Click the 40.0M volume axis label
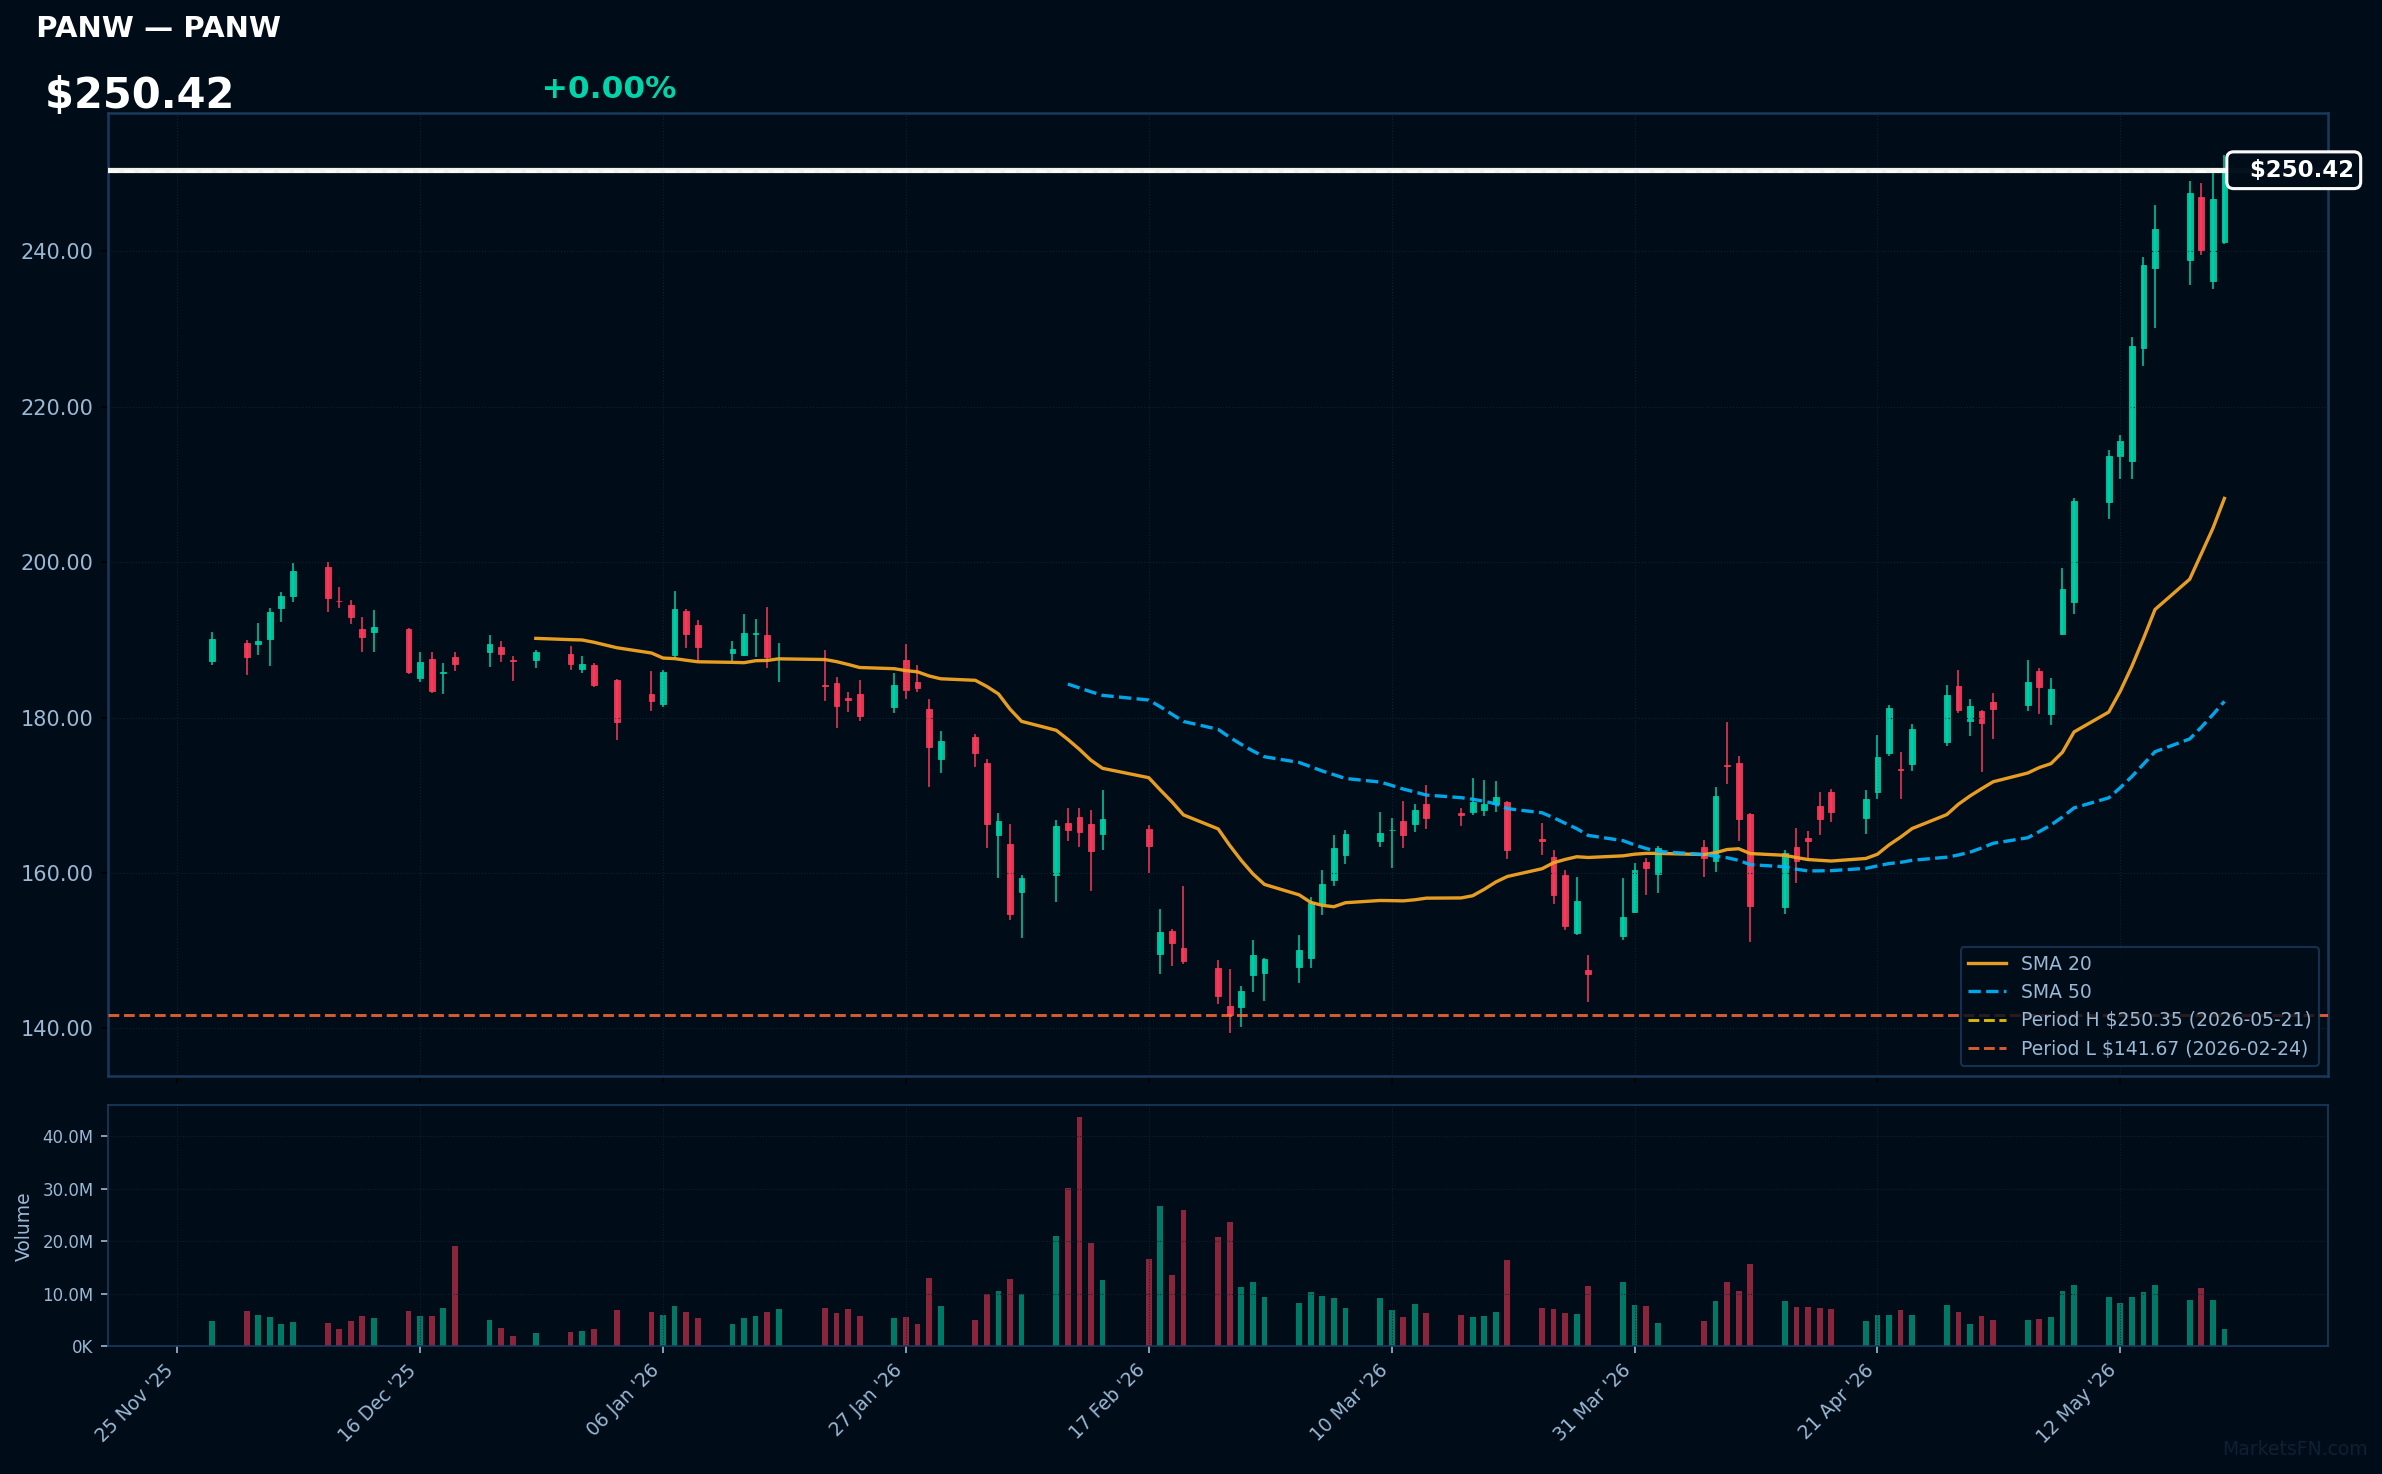The height and width of the screenshot is (1474, 2382). click(x=68, y=1137)
